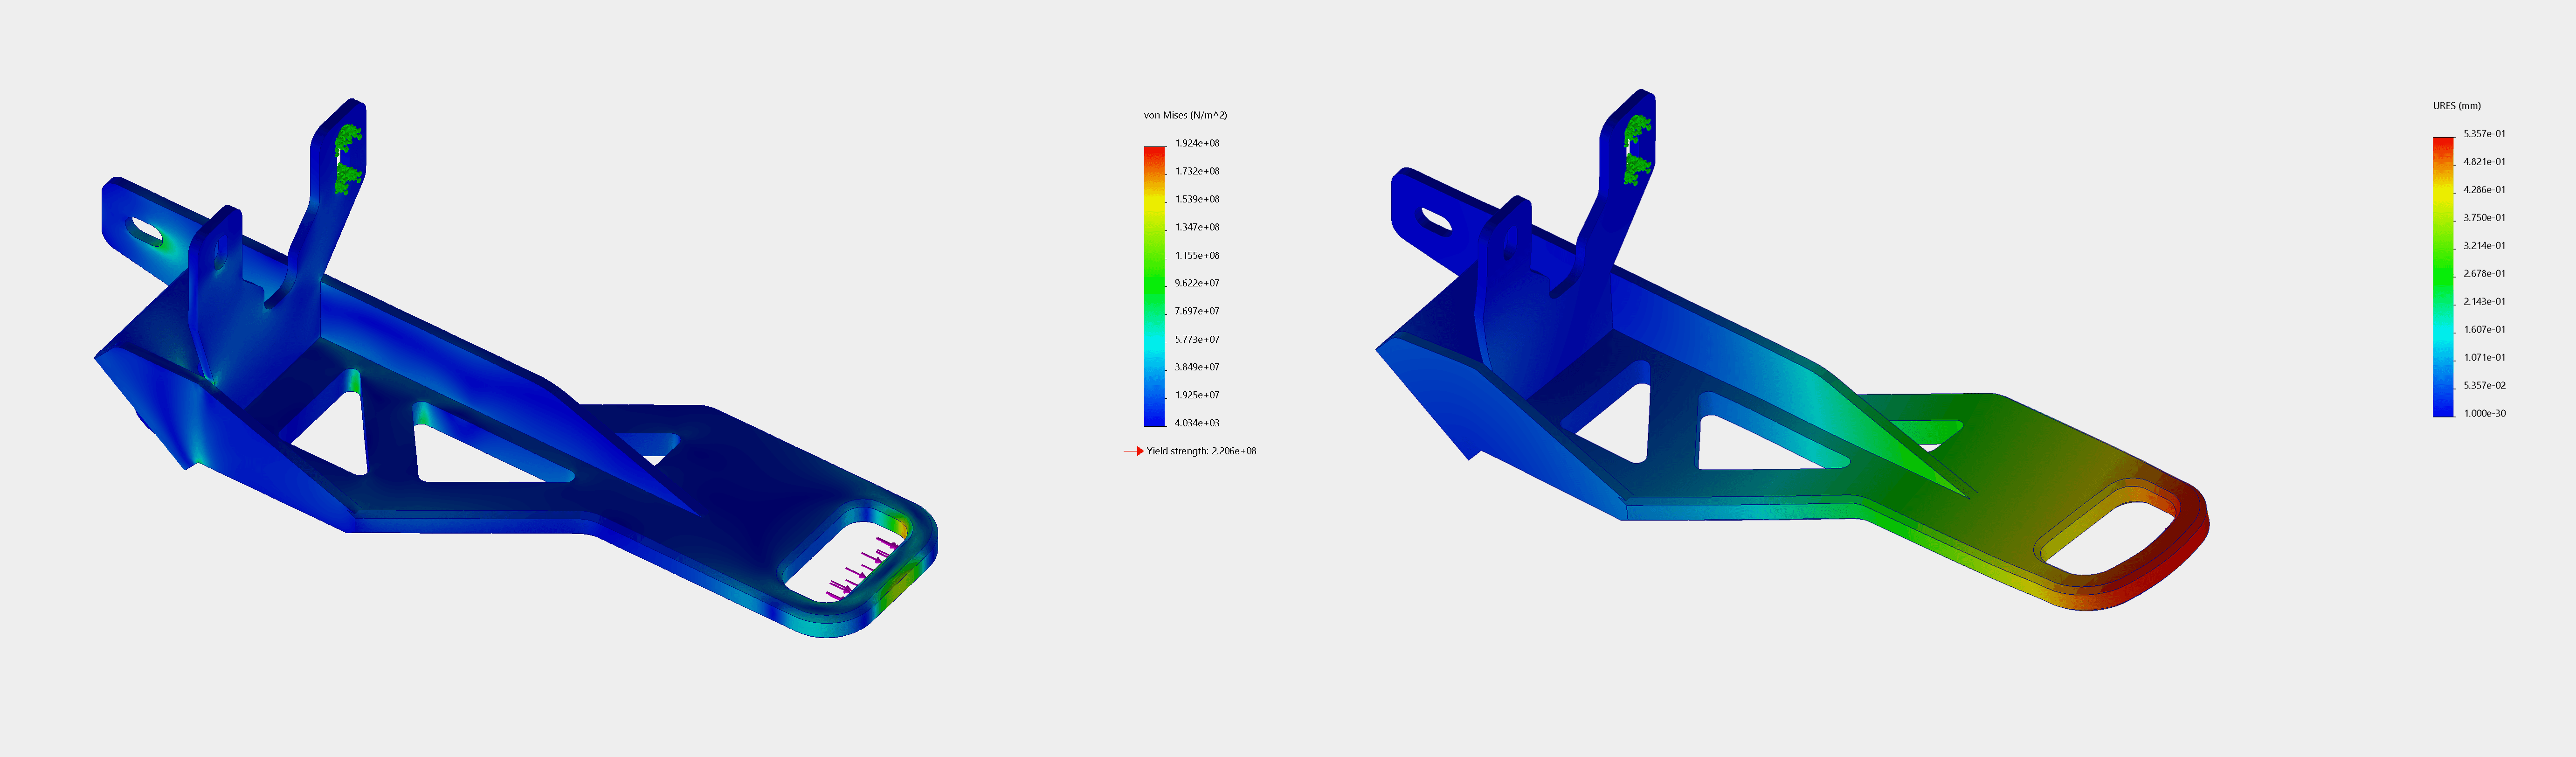Click the von Mises stress color bar
Image resolution: width=2576 pixels, height=757 pixels.
coord(1154,286)
